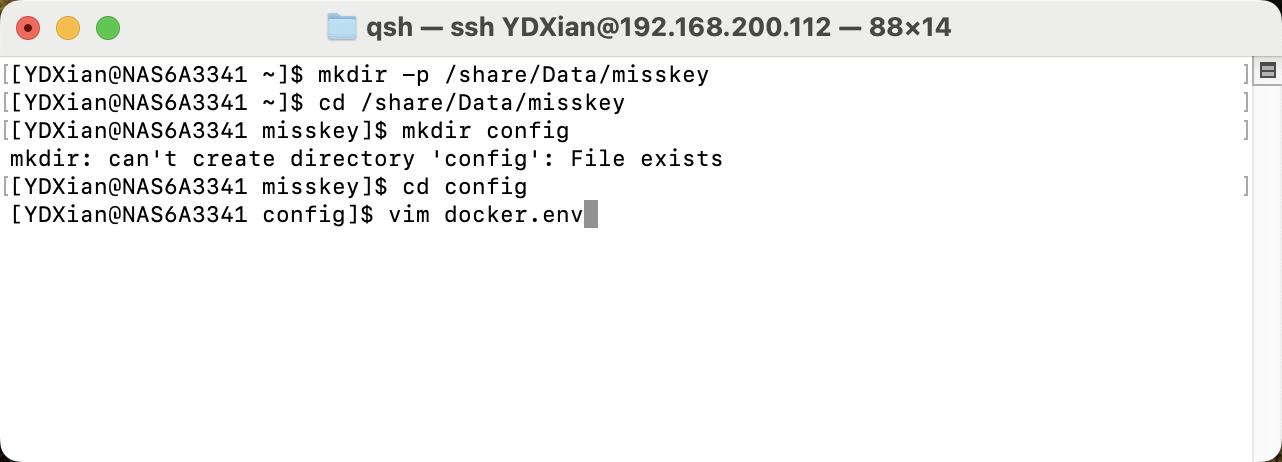Close the terminal window with red button

coord(27,28)
